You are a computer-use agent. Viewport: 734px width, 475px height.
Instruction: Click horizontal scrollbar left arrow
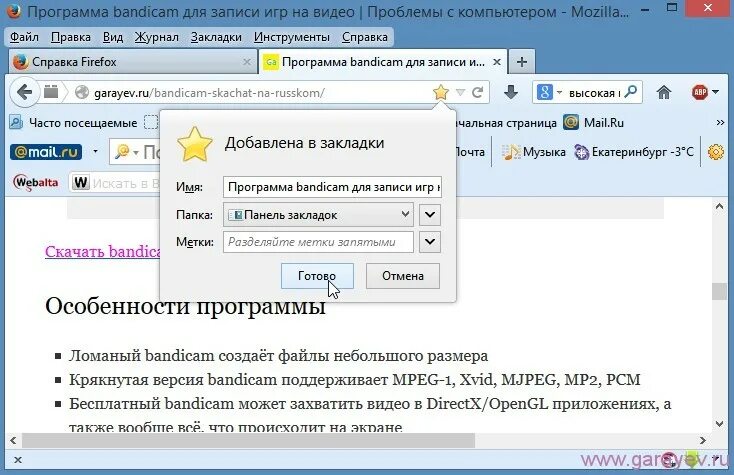[13, 440]
